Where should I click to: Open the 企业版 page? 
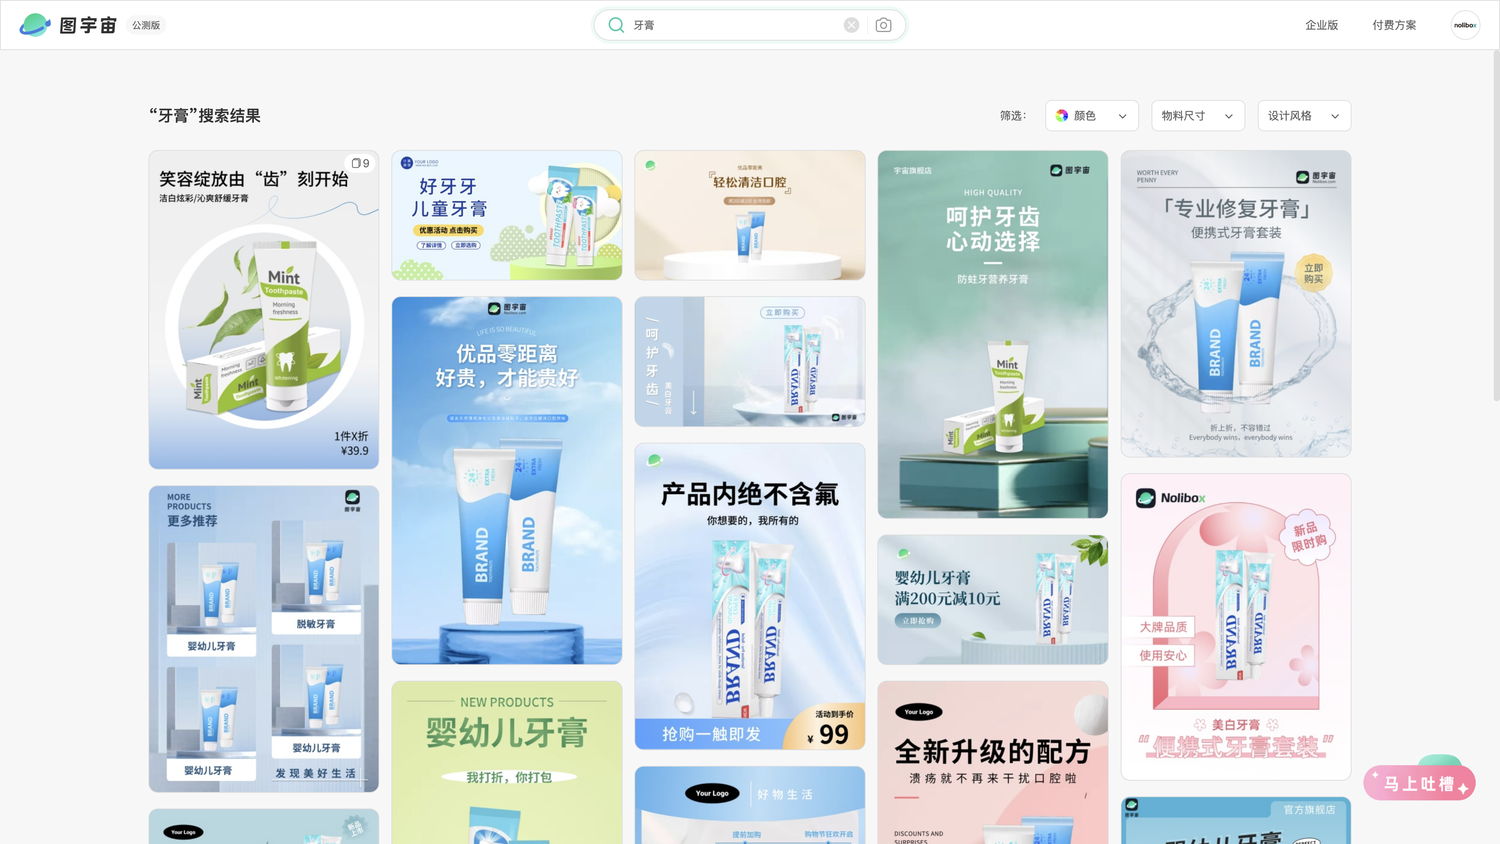[x=1321, y=25]
